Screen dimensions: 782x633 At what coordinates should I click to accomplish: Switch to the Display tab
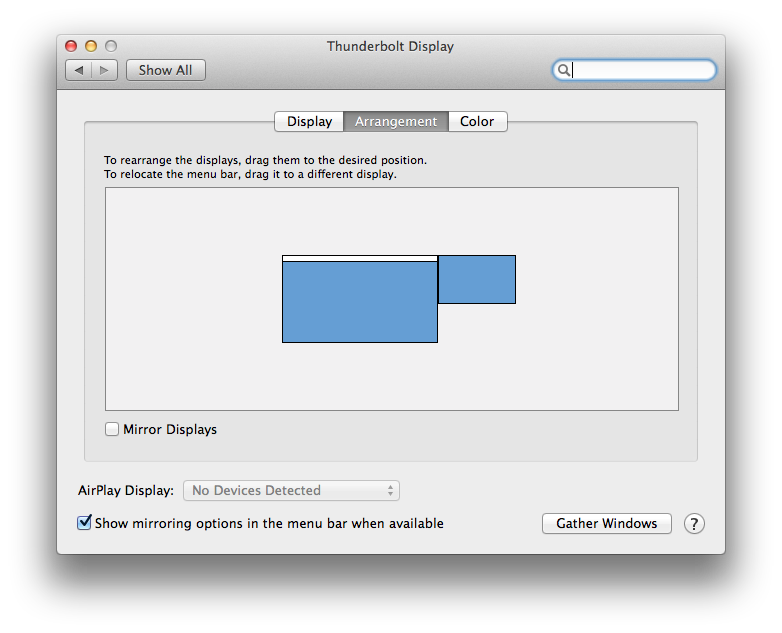[x=309, y=122]
